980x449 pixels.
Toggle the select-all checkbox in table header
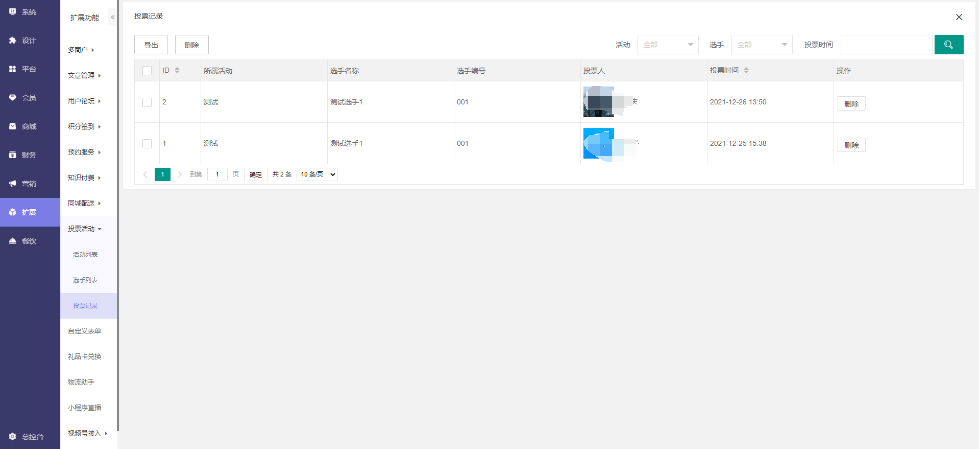pyautogui.click(x=147, y=70)
